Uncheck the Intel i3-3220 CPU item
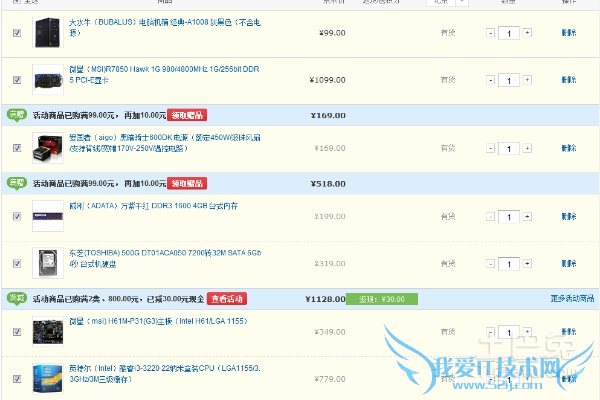 pos(17,379)
